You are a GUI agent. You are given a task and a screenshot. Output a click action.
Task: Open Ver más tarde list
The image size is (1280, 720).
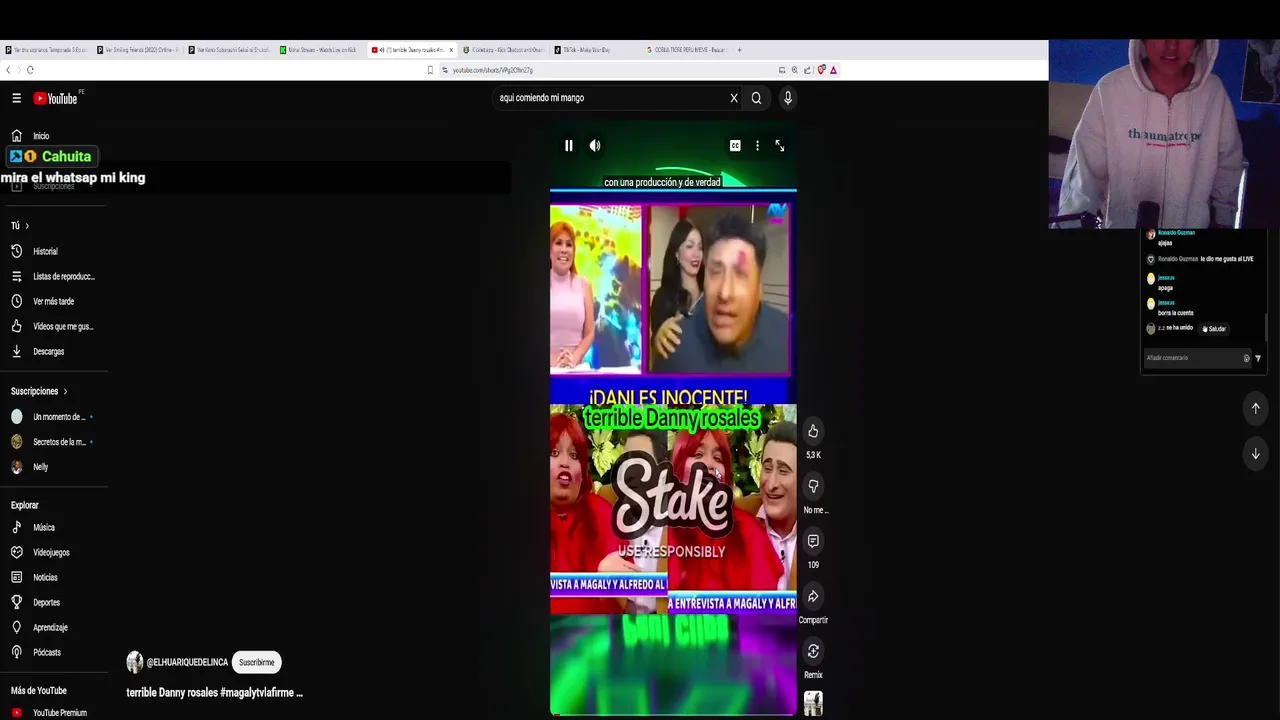pyautogui.click(x=55, y=301)
